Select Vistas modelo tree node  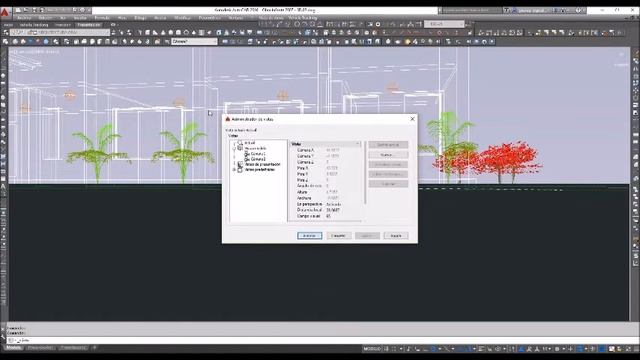click(x=255, y=148)
